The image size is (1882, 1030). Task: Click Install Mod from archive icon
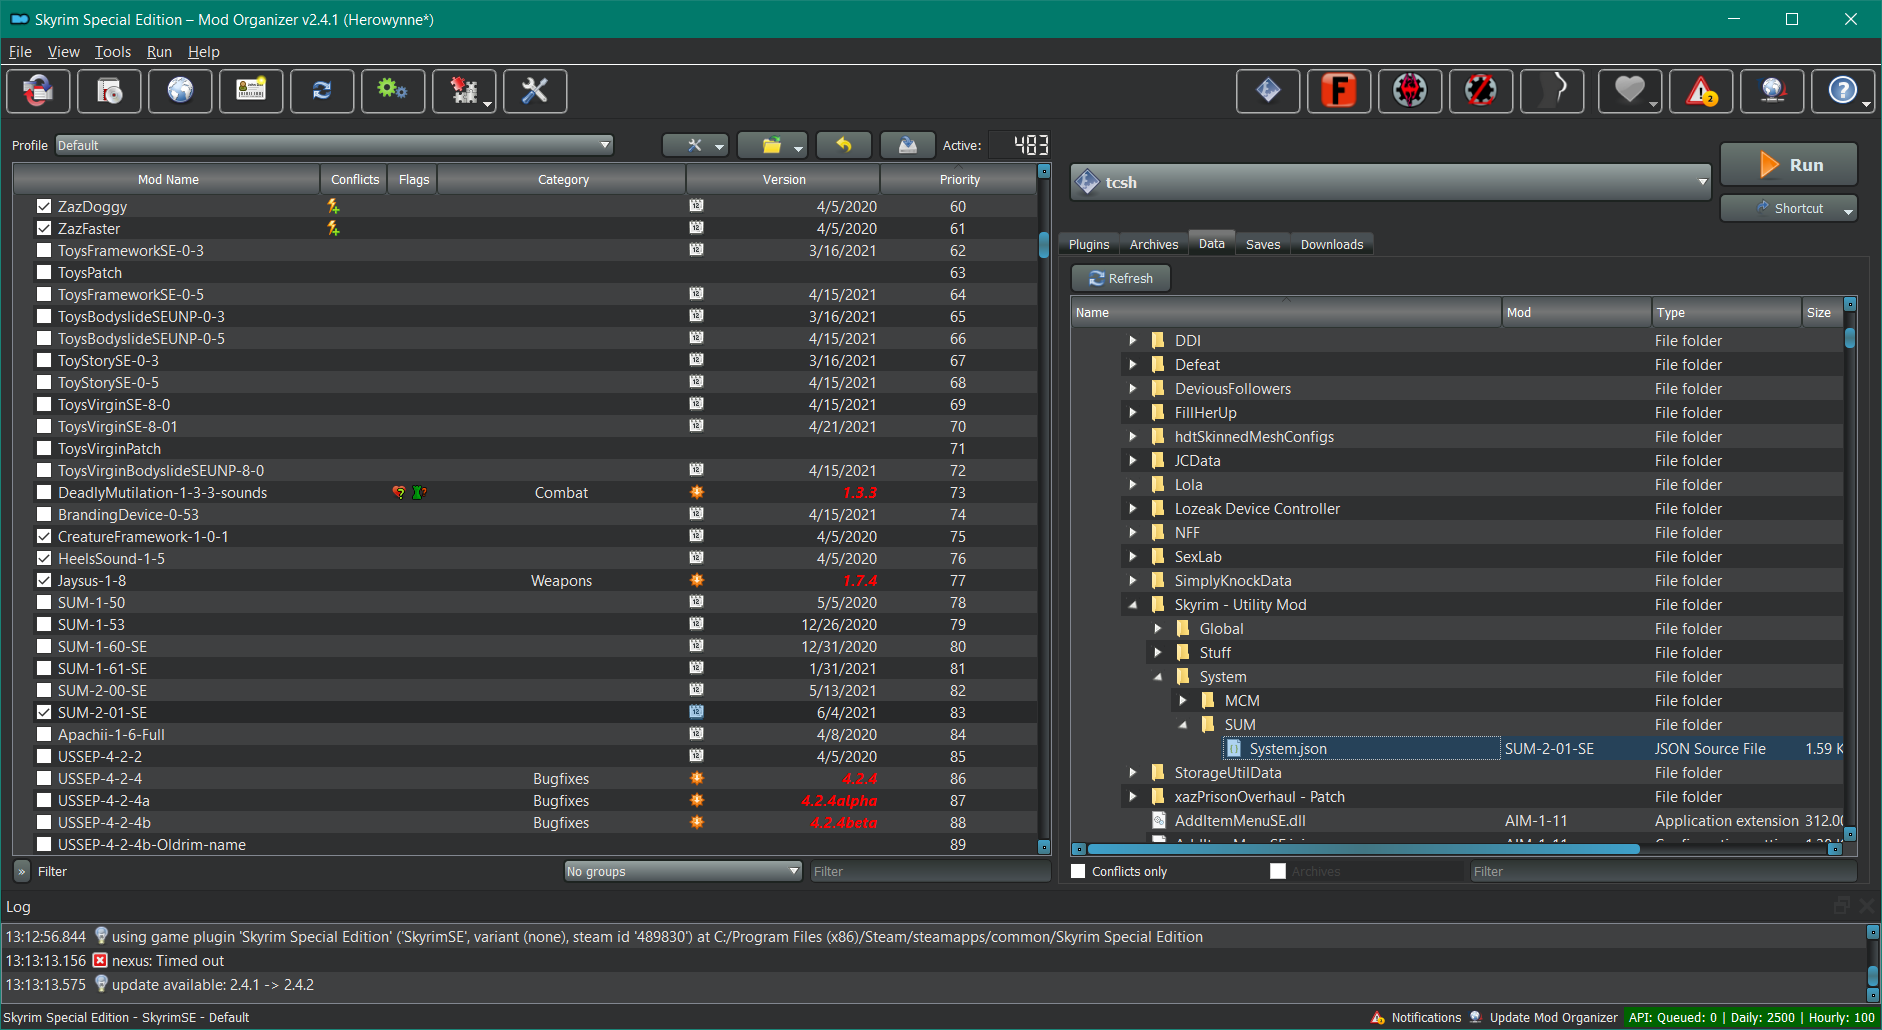(110, 91)
